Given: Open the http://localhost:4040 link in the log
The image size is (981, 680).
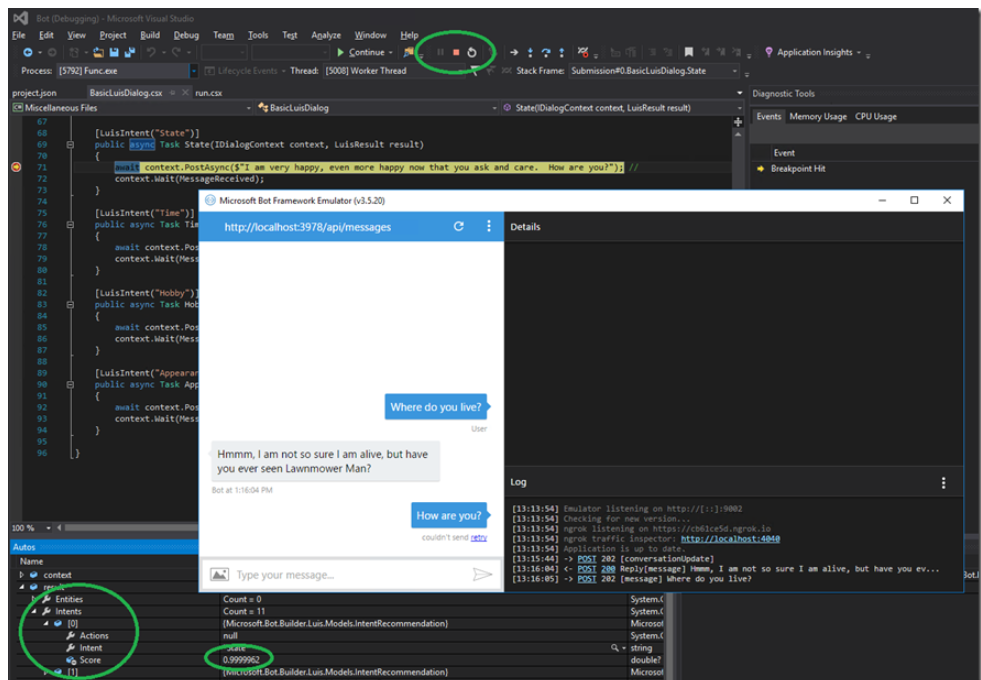Looking at the screenshot, I should (730, 539).
